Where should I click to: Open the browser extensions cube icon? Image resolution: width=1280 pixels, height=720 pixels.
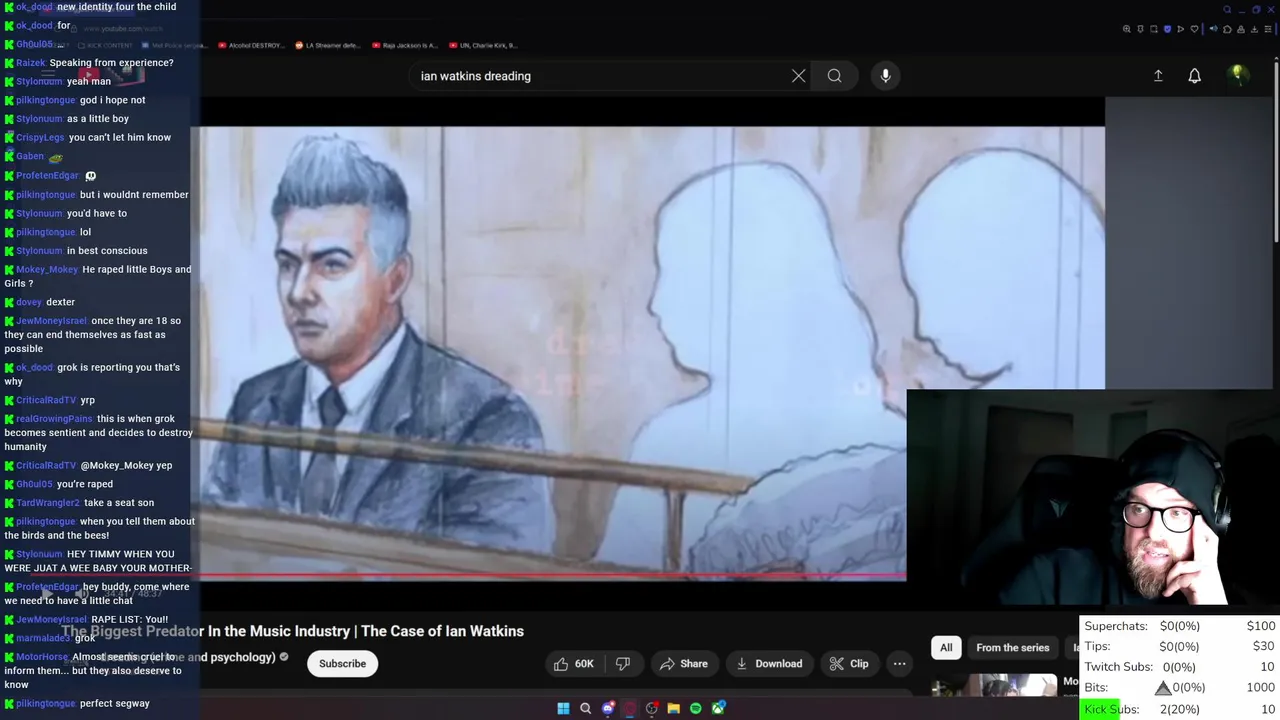point(1227,29)
